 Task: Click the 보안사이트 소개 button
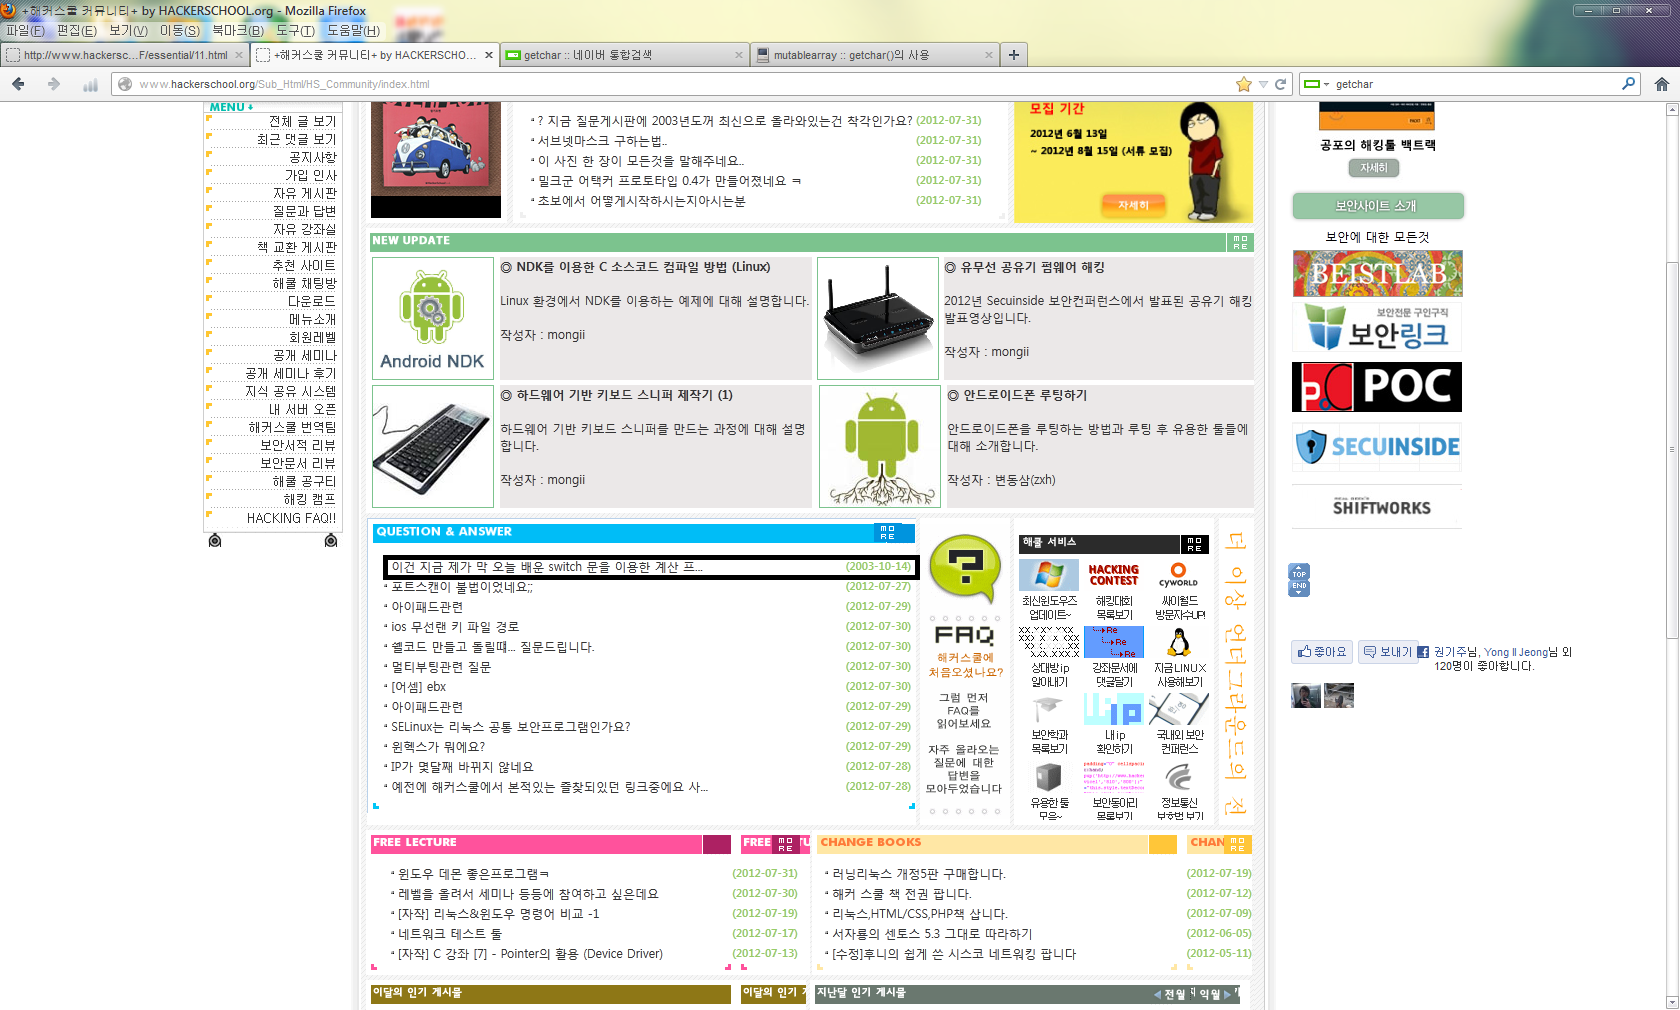click(x=1377, y=206)
